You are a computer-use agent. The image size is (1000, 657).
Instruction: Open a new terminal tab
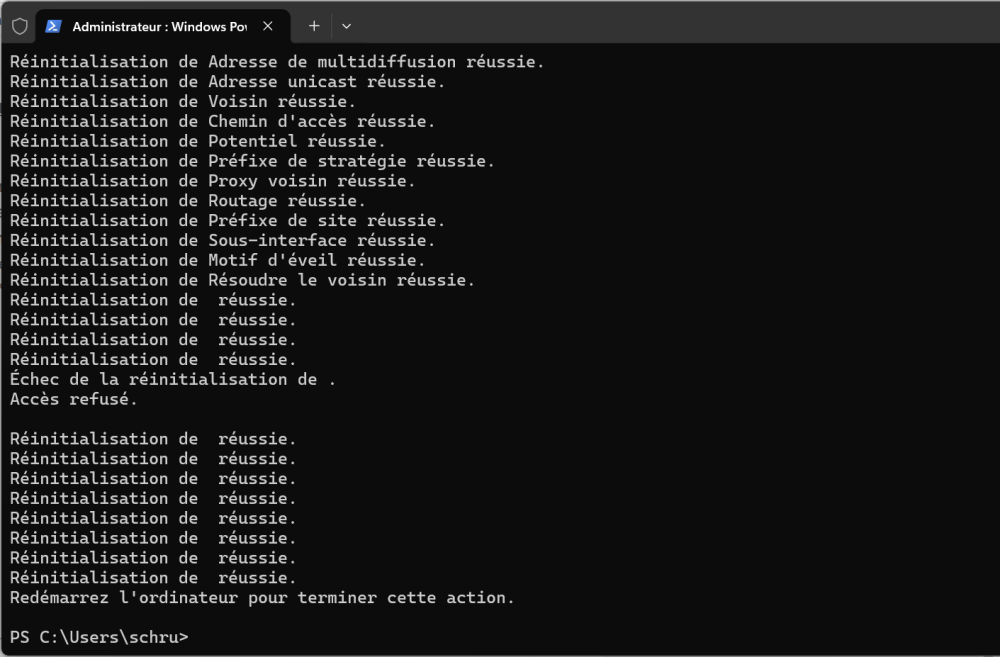click(314, 26)
